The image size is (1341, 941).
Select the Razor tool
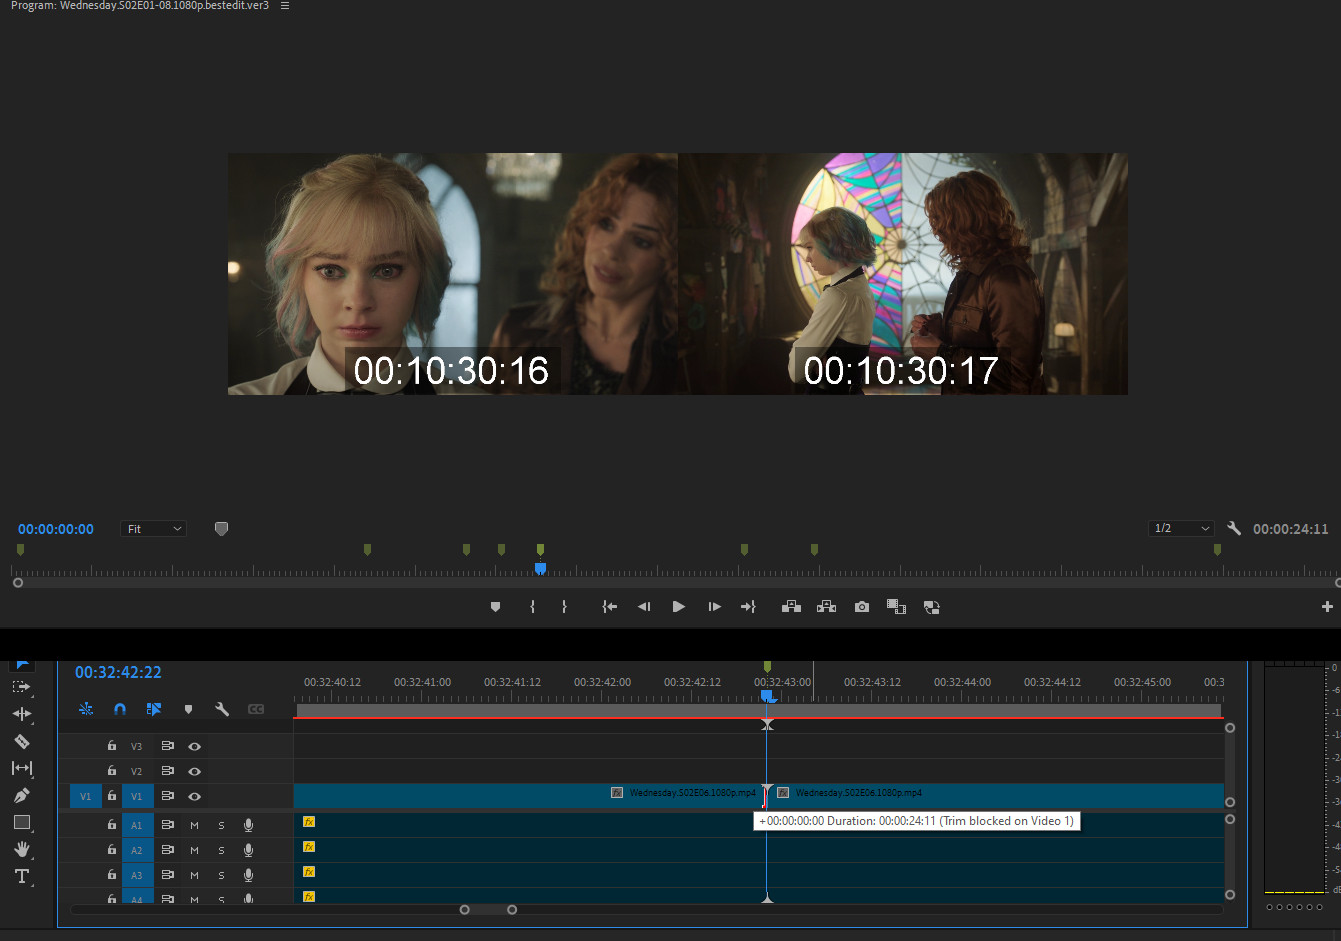click(21, 741)
